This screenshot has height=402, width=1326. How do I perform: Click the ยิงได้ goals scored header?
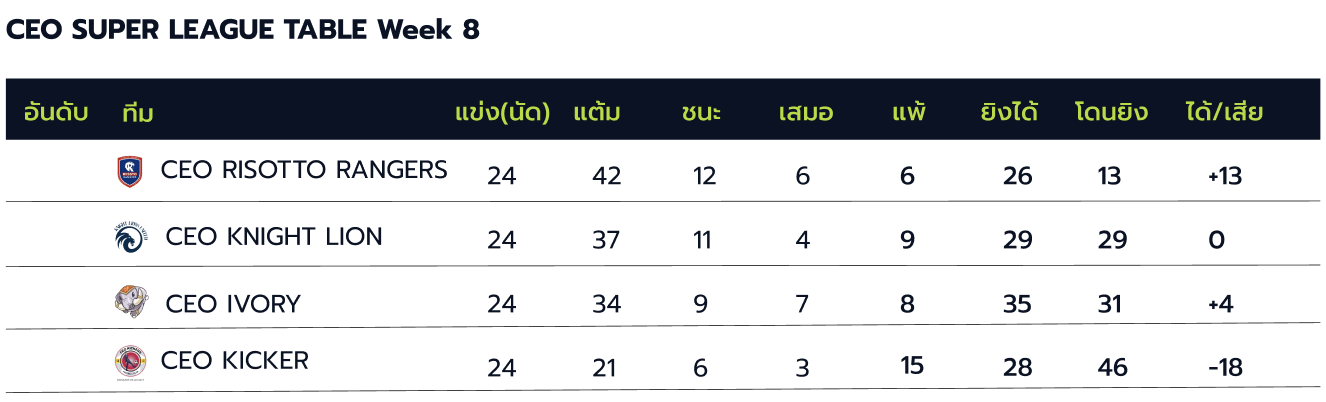click(1009, 112)
